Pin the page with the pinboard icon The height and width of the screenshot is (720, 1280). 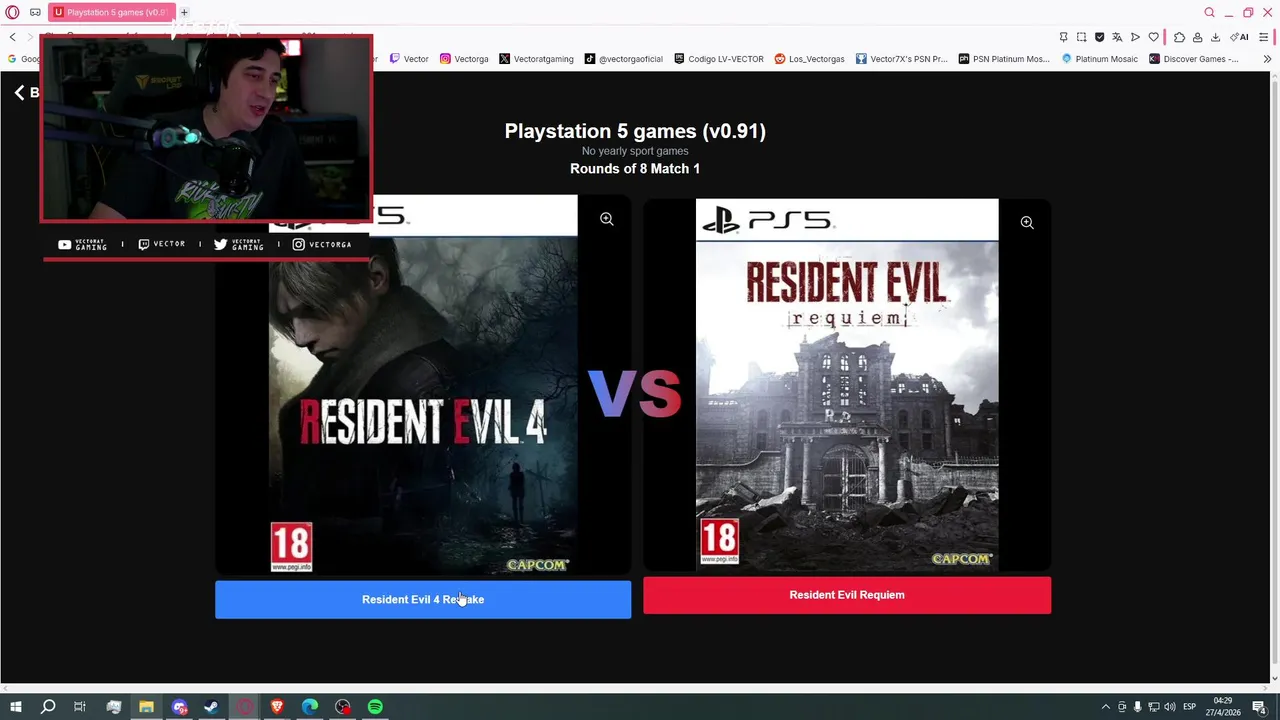[x=1063, y=37]
